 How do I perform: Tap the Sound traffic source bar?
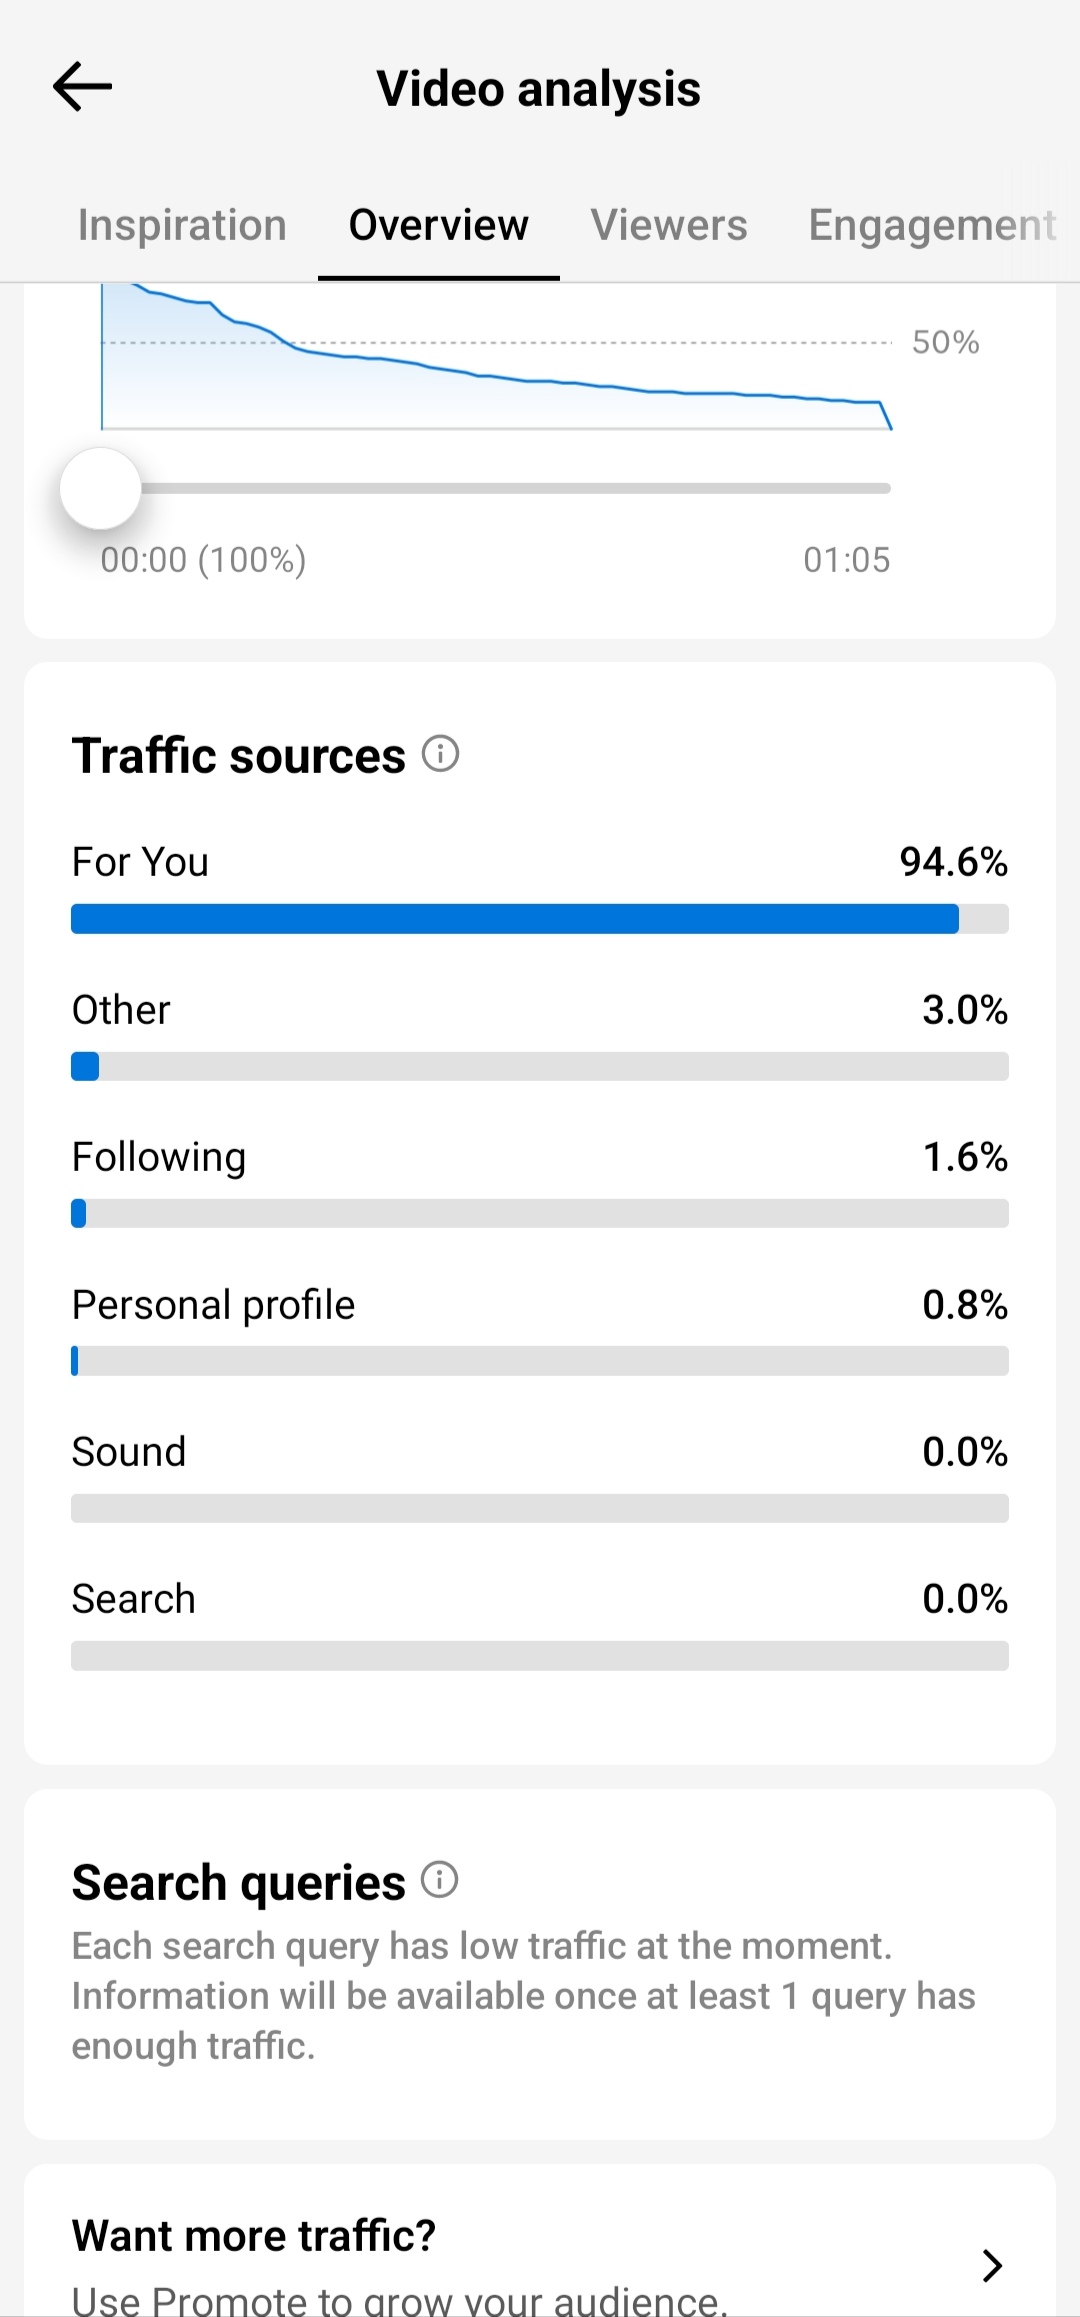point(540,1508)
